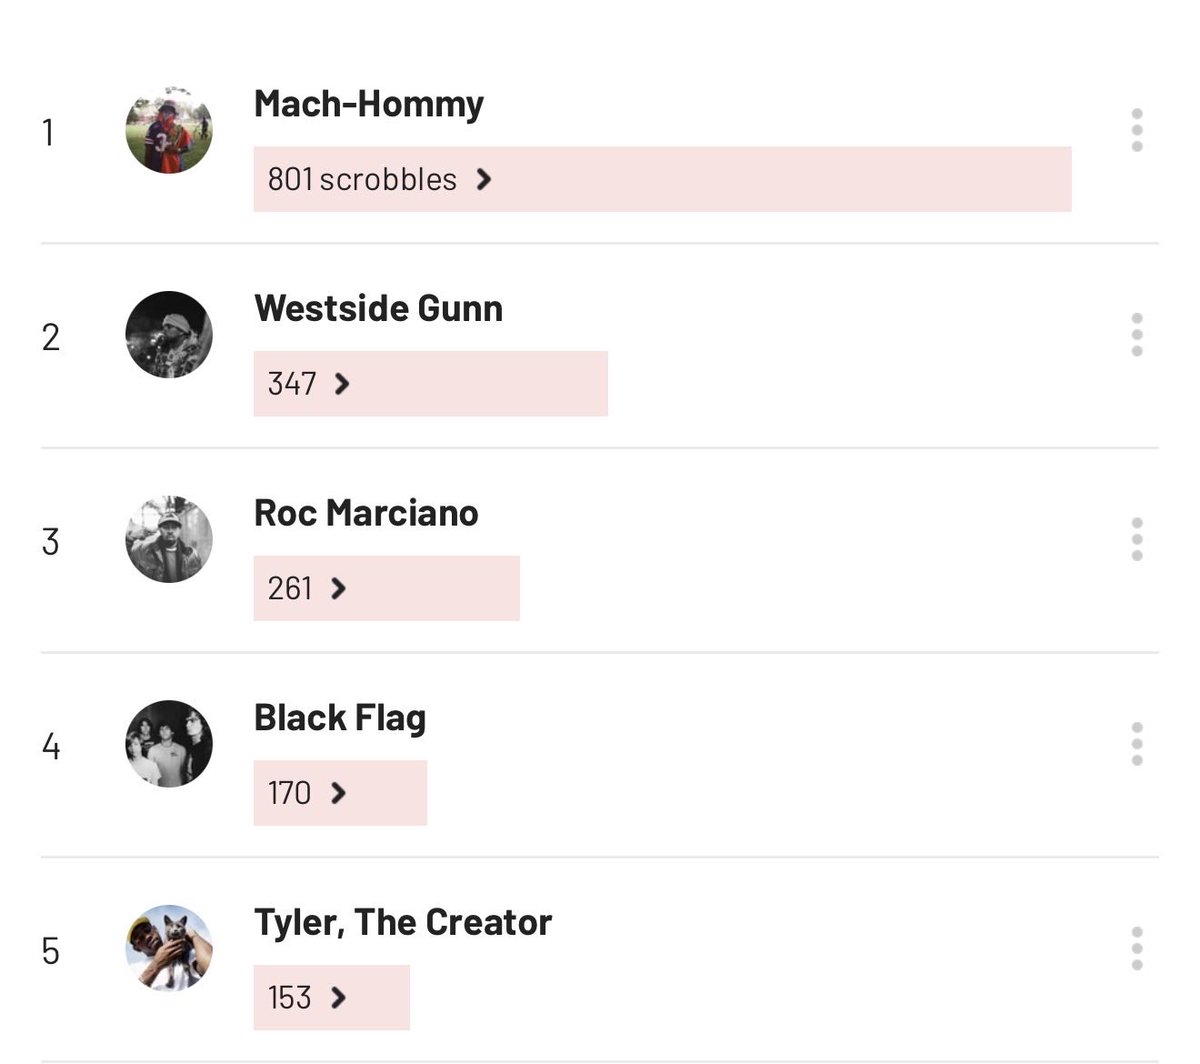Open the Roc Marciano artist name link

coord(366,513)
